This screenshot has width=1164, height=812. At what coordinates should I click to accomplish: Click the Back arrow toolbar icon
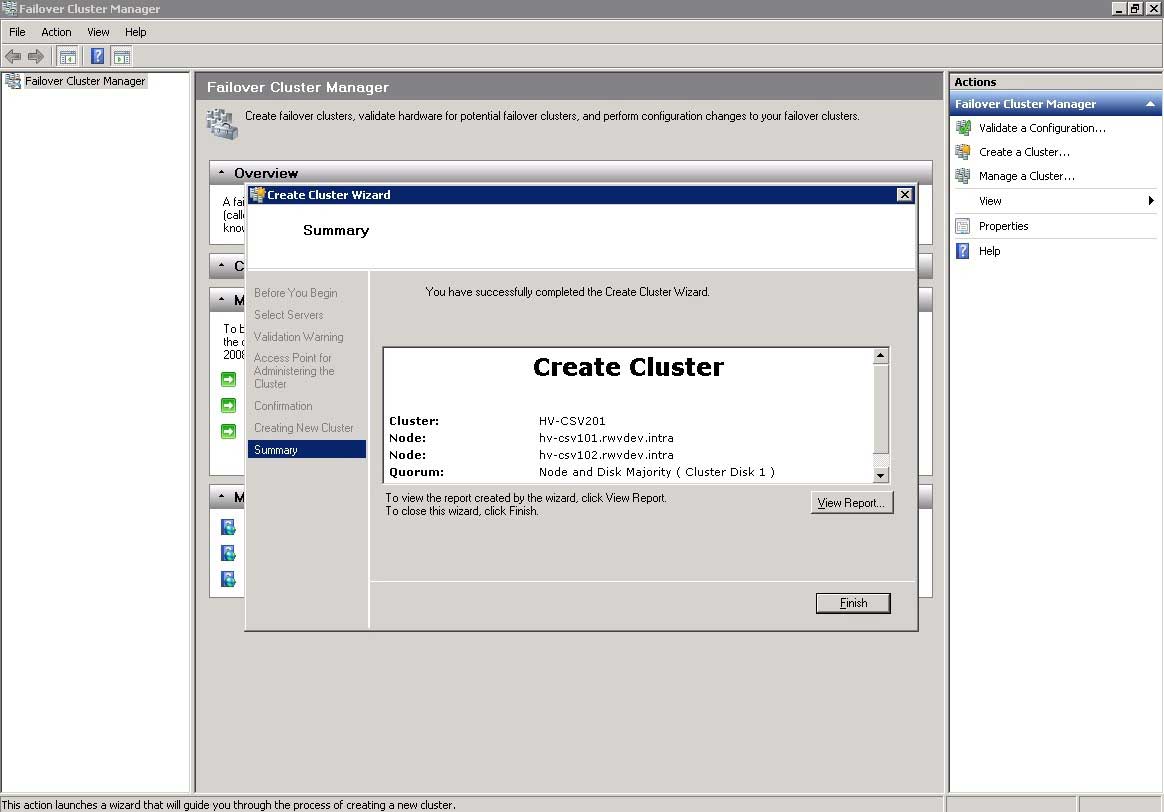(x=13, y=56)
